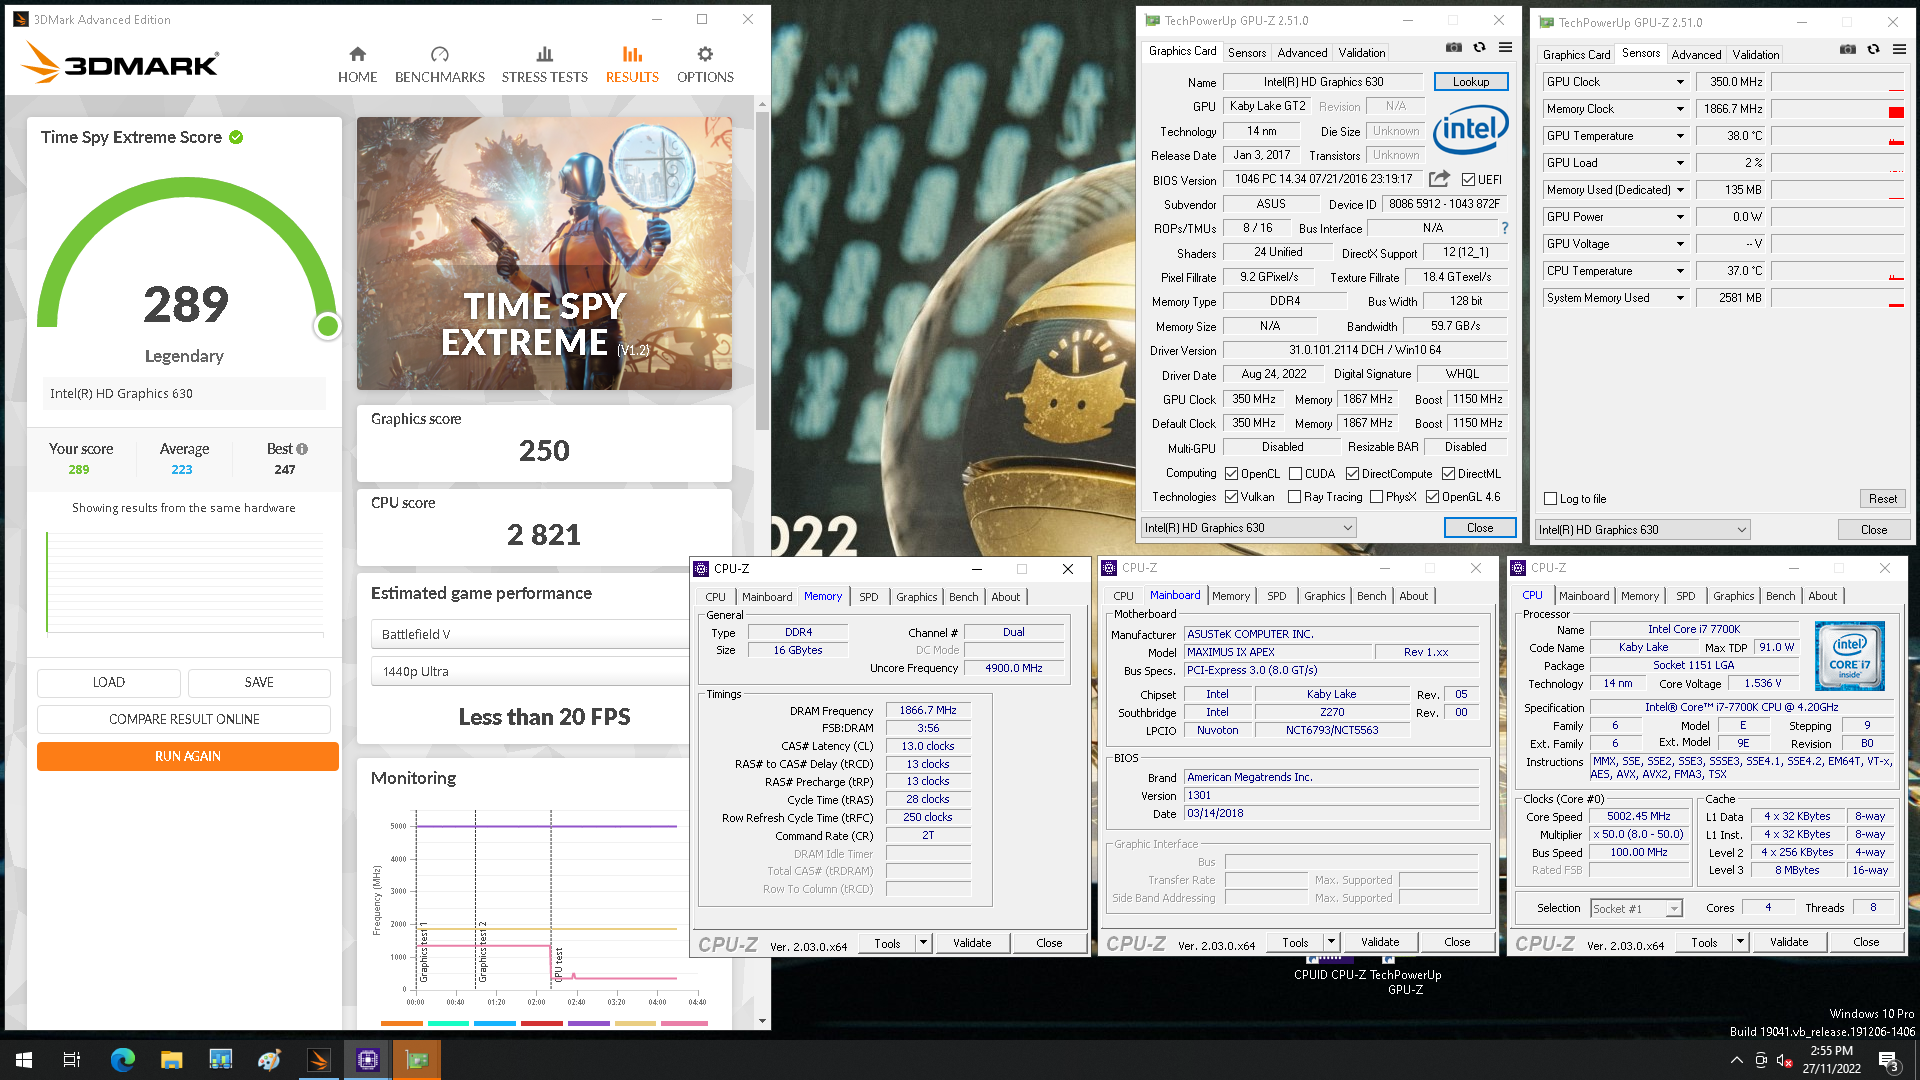Open File Explorer from the taskbar
Viewport: 1920px width, 1080px height.
171,1060
